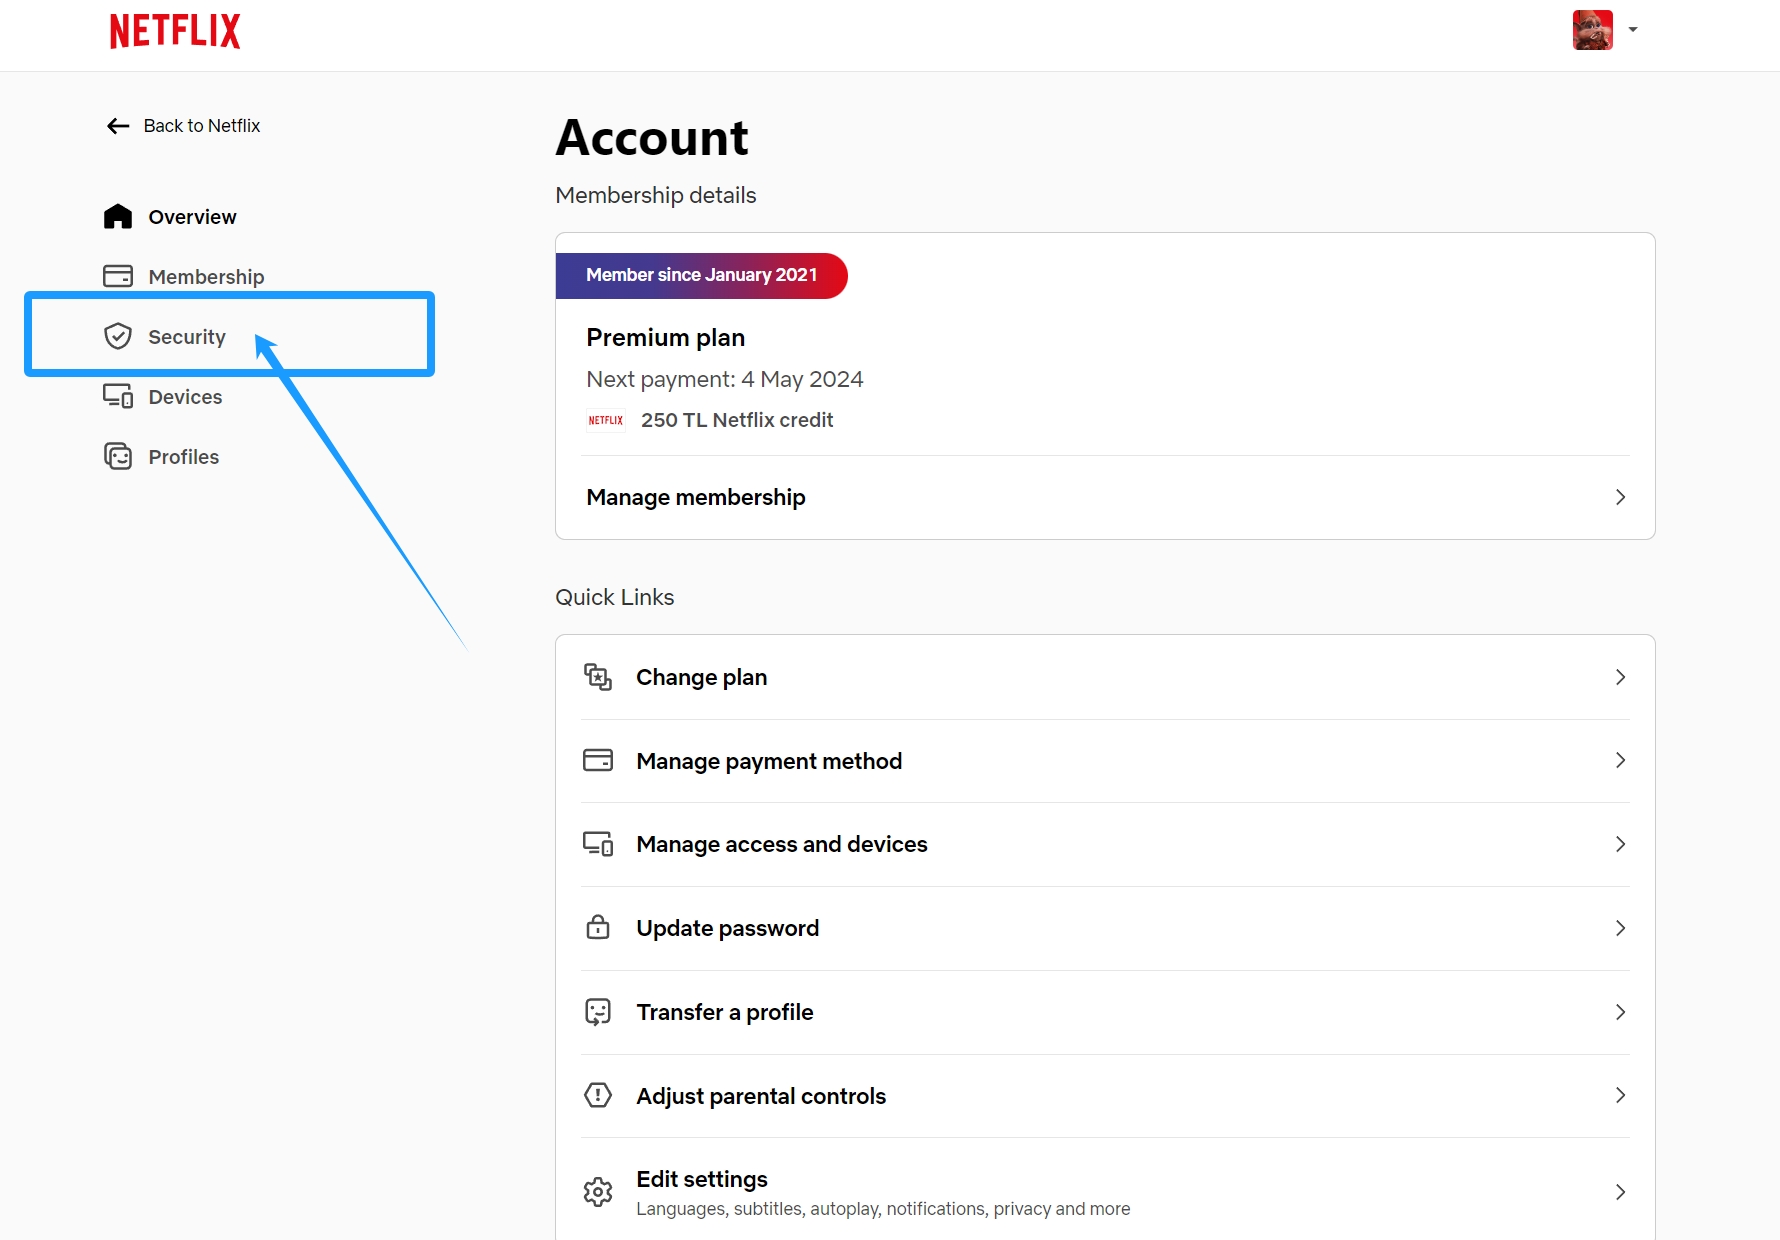1780x1240 pixels.
Task: Click the Quick Links heading
Action: tap(615, 597)
